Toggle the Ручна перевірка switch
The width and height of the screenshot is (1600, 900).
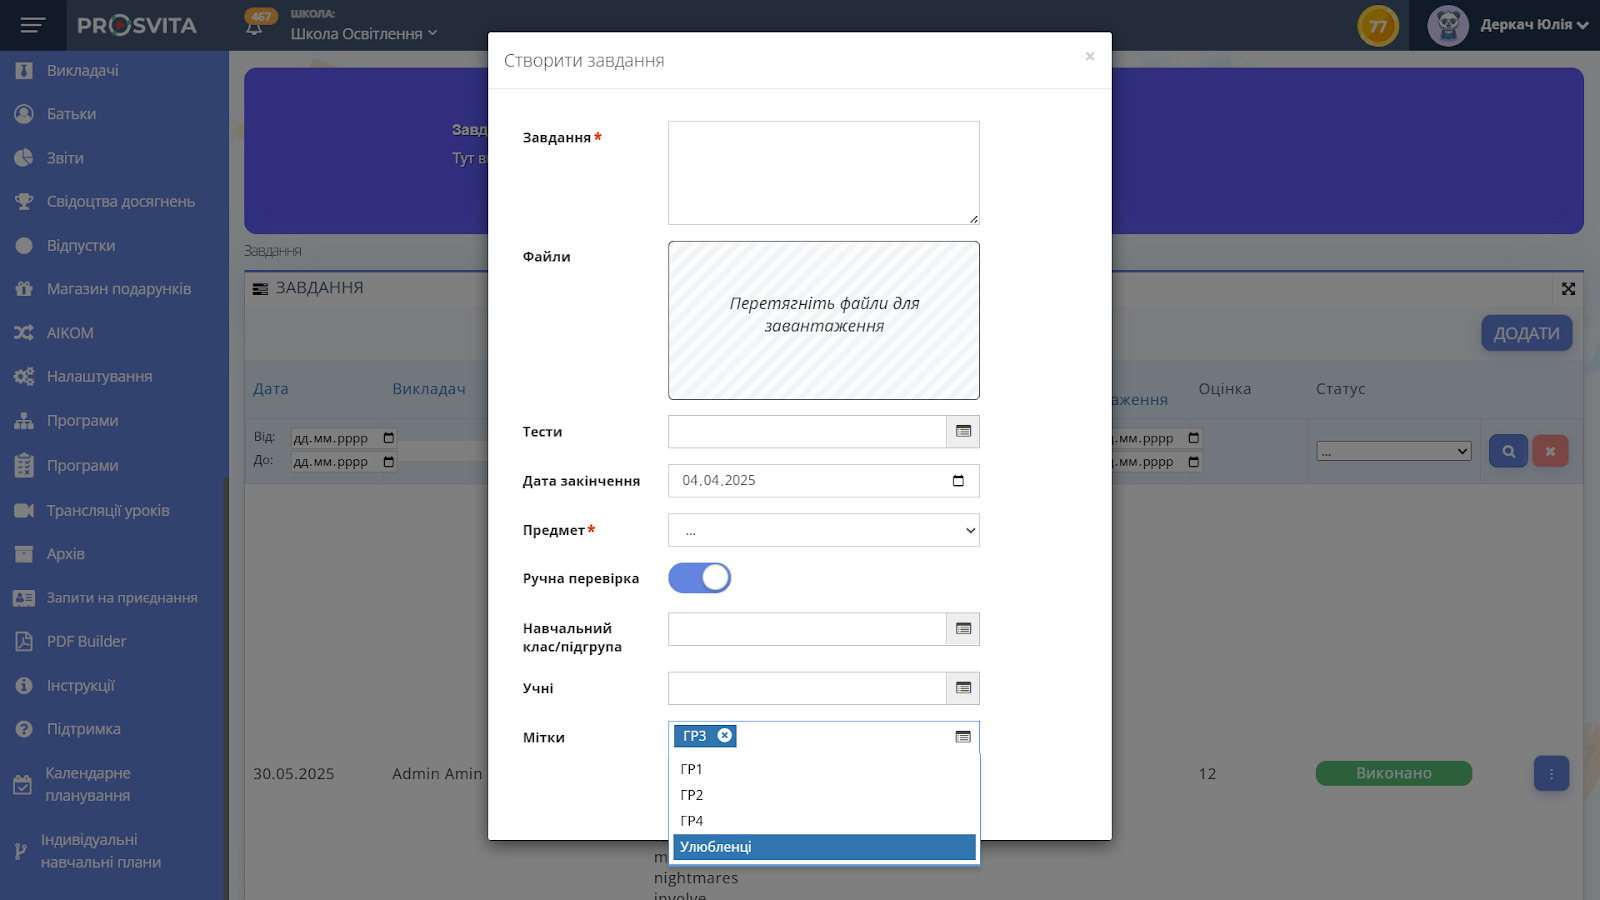(699, 578)
